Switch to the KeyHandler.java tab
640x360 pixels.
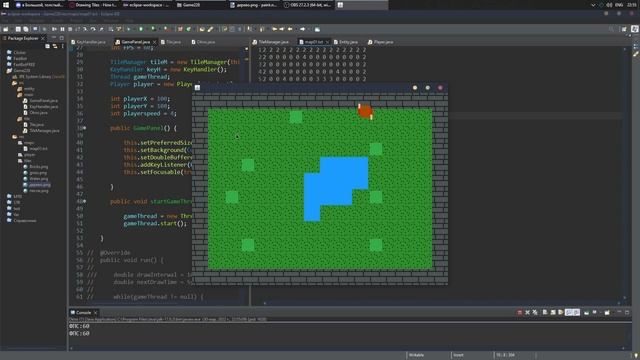point(88,42)
